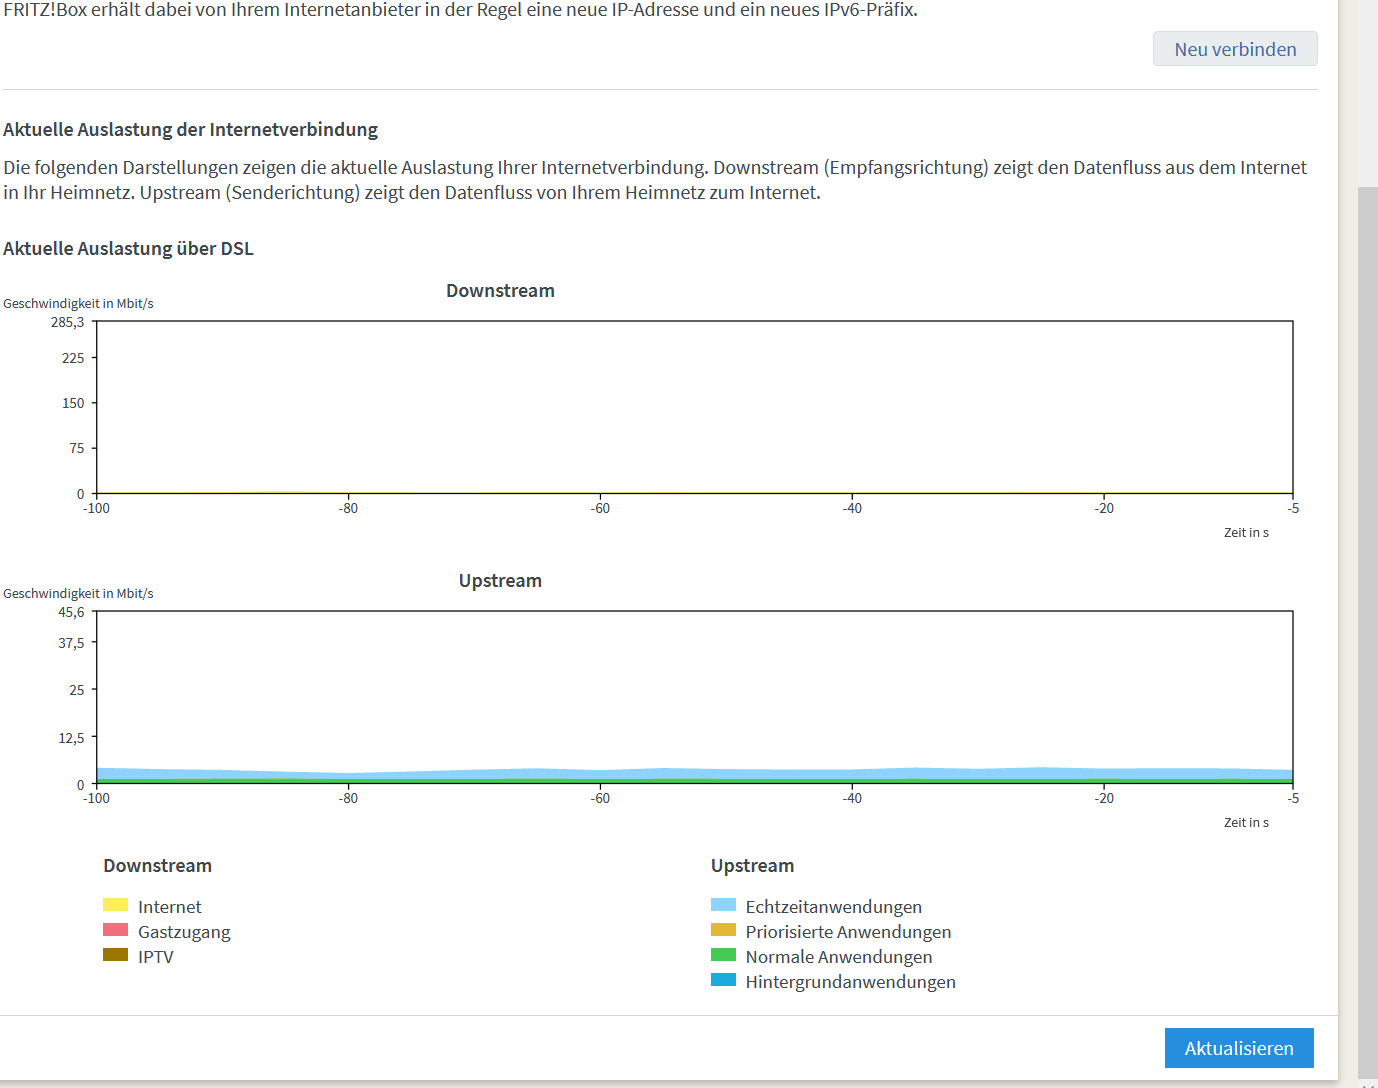Click the Internet legend label
1378x1088 pixels.
tap(170, 907)
